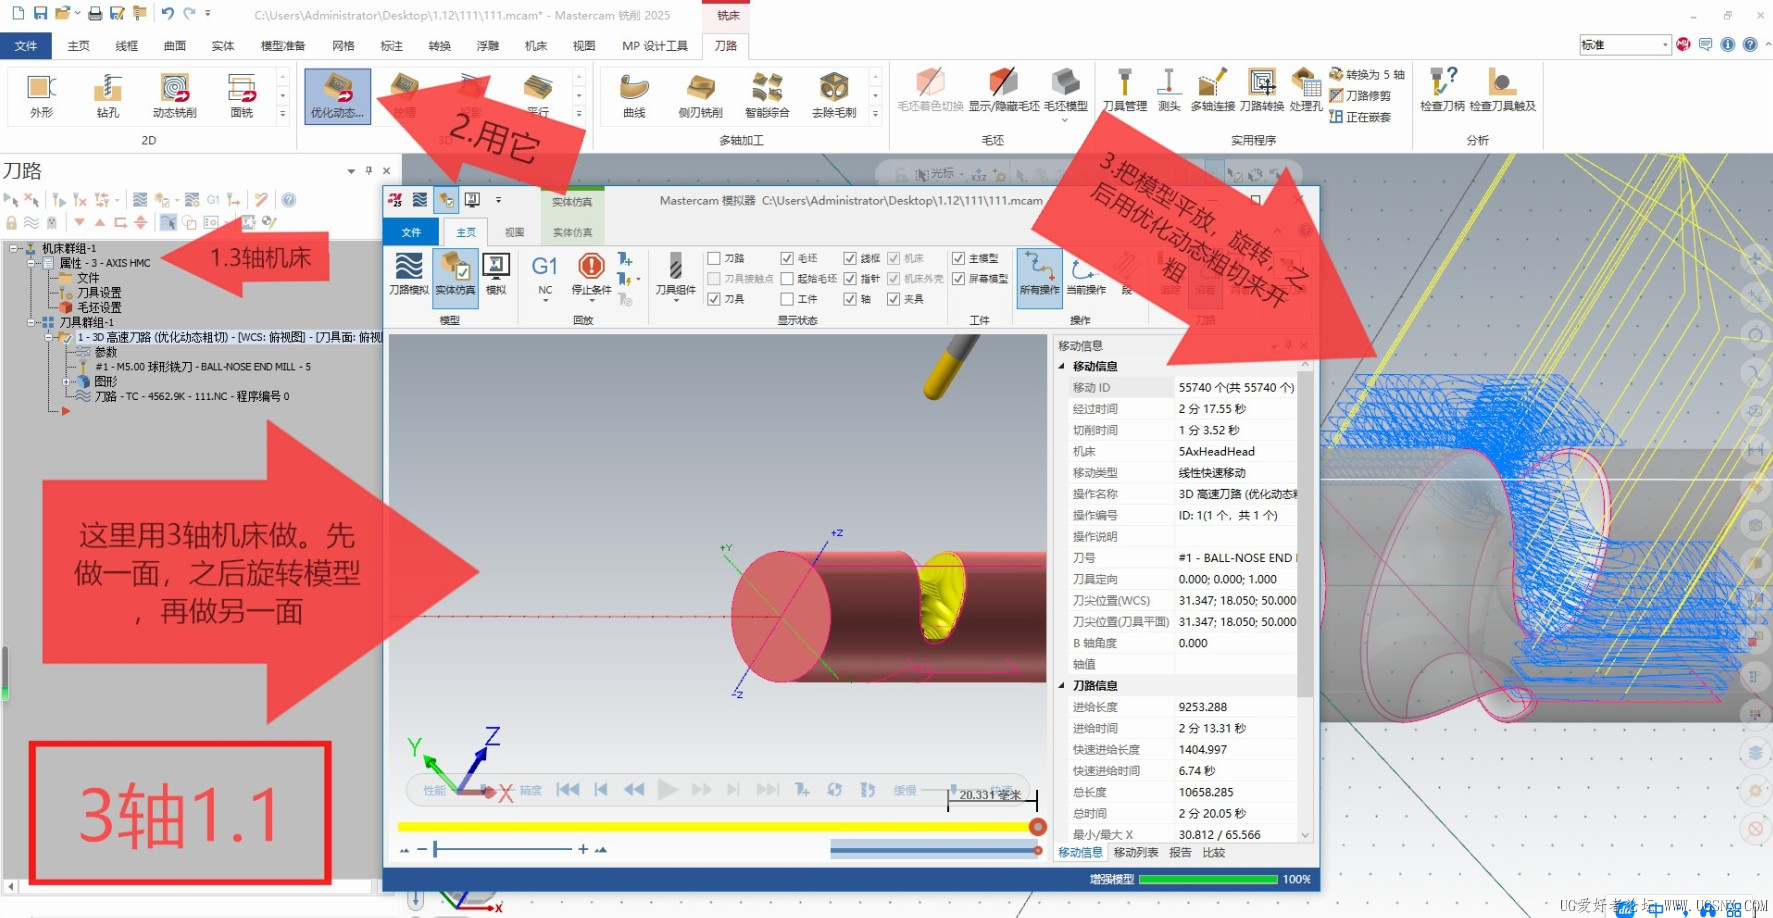Collapse the 刀路信息 section in info panel
This screenshot has width=1773, height=918.
point(1062,685)
